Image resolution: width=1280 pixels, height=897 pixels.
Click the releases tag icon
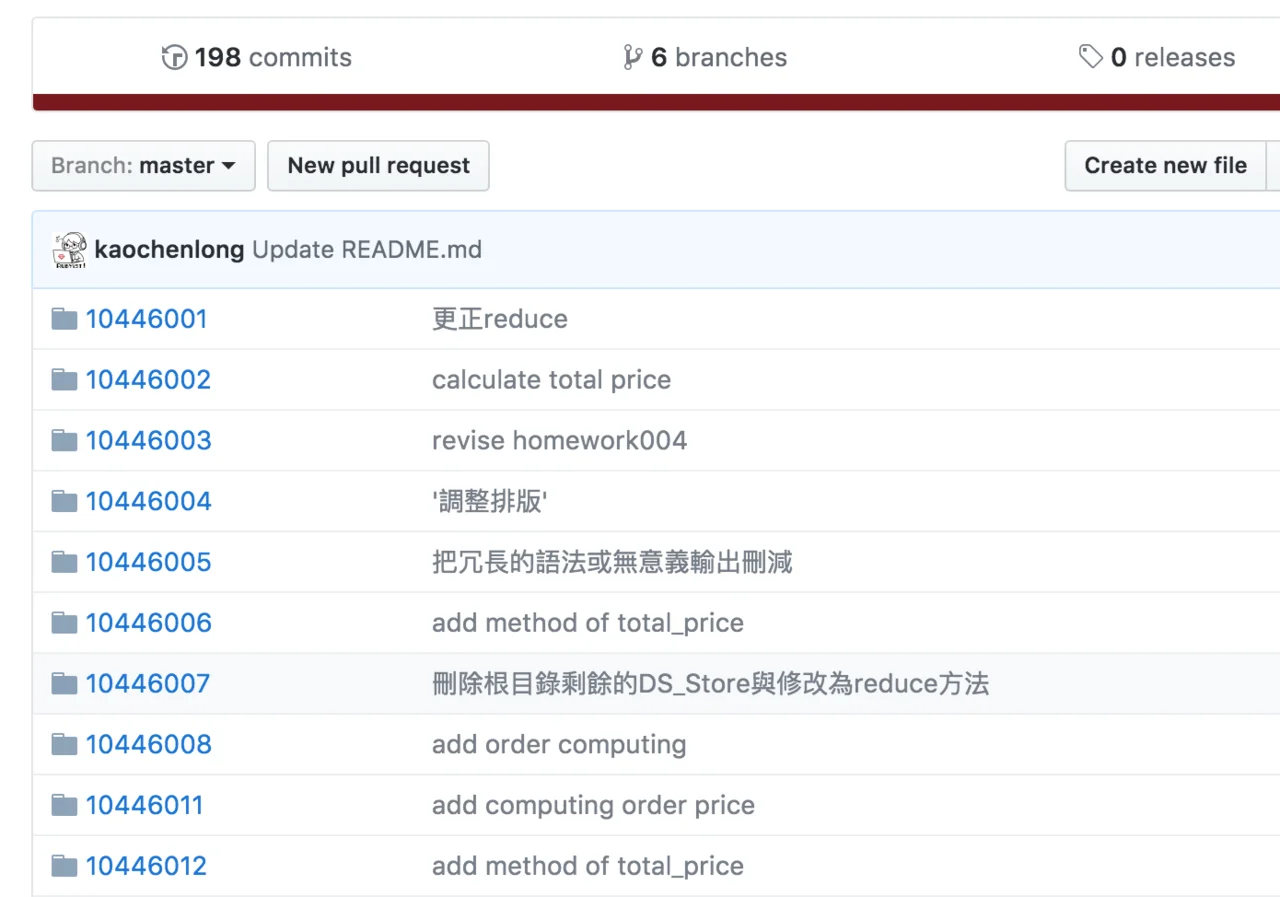pos(1090,57)
